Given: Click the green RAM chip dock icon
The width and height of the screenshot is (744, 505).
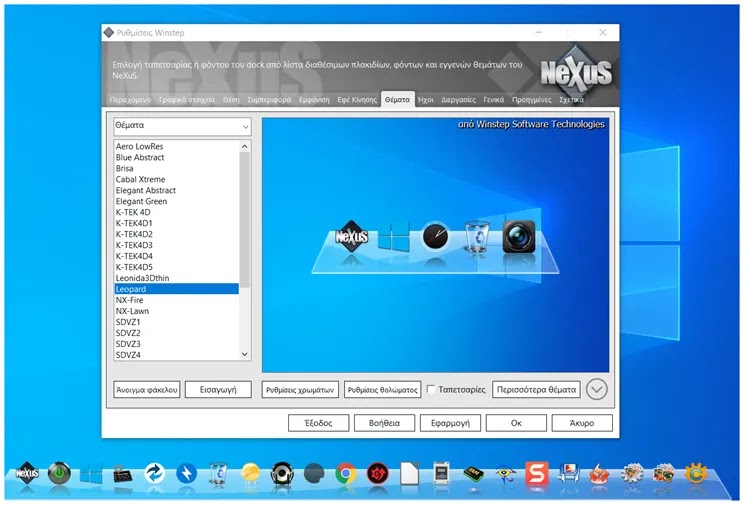Looking at the screenshot, I should point(473,474).
